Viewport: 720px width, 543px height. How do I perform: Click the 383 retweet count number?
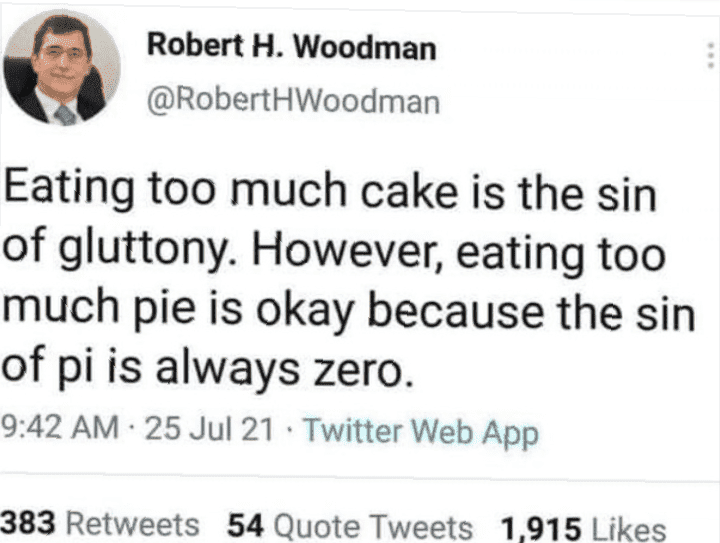[28, 523]
